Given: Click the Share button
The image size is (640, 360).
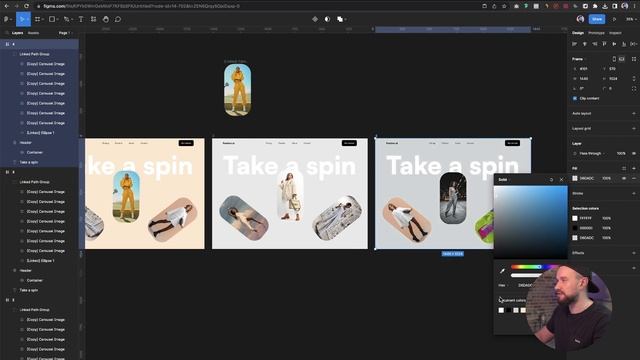Looking at the screenshot, I should click(597, 19).
